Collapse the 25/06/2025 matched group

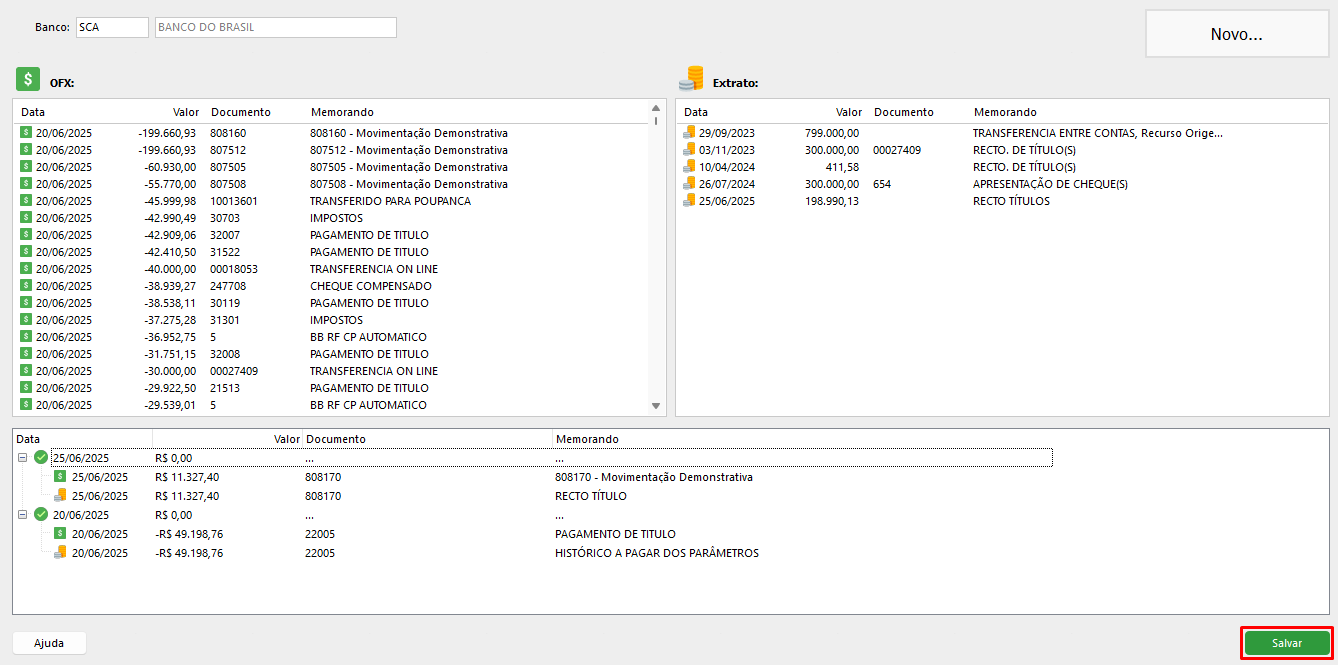(22, 457)
